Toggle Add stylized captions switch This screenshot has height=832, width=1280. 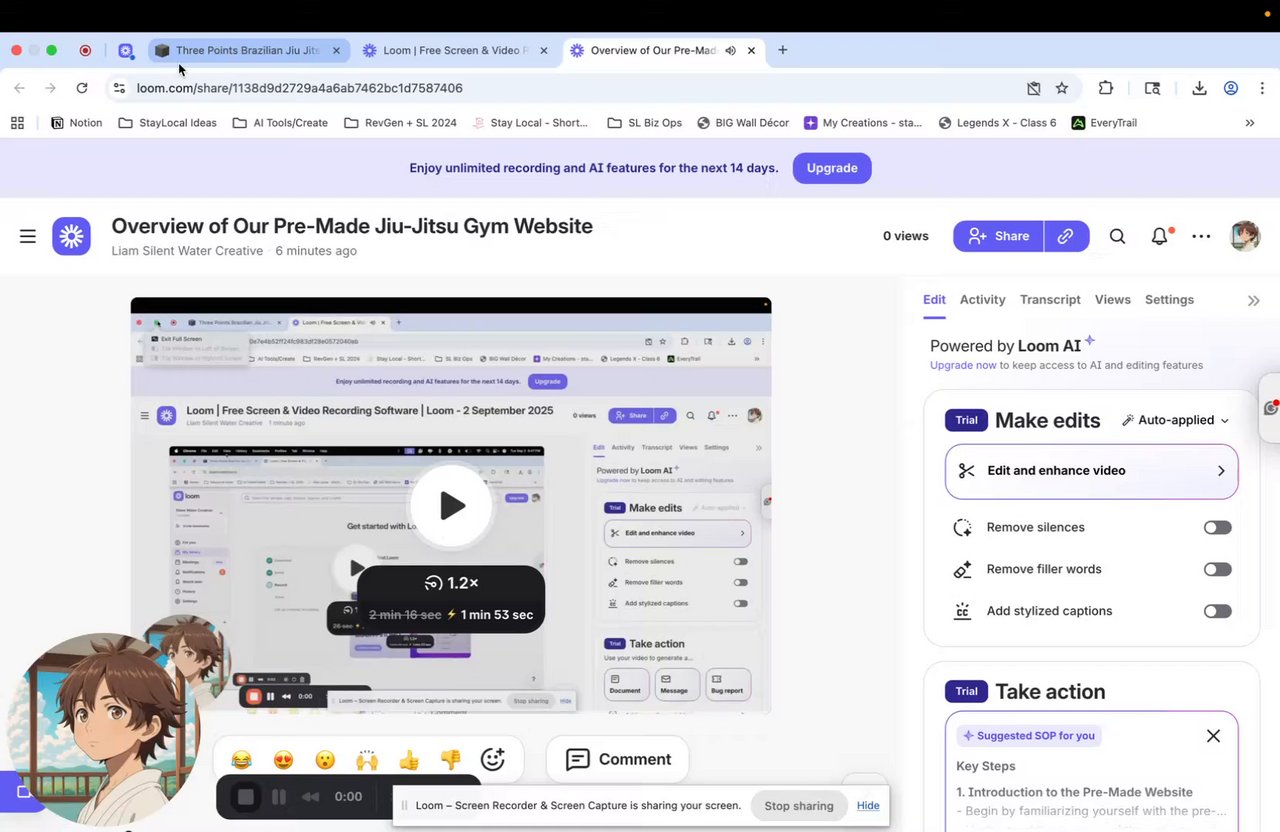pos(1217,611)
